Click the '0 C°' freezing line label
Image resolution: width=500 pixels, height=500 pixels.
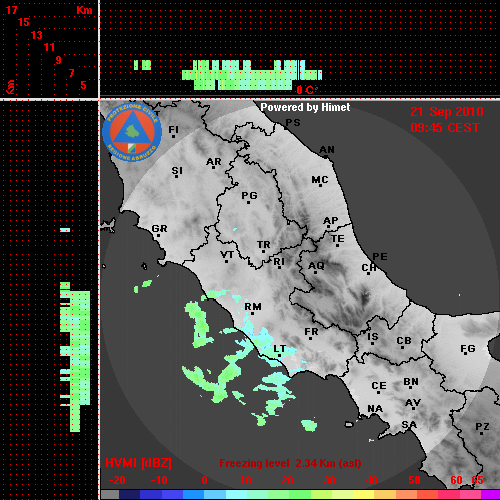coord(307,90)
